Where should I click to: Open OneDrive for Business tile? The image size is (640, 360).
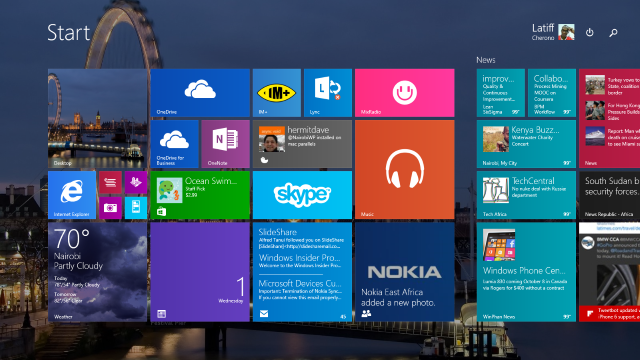point(174,144)
